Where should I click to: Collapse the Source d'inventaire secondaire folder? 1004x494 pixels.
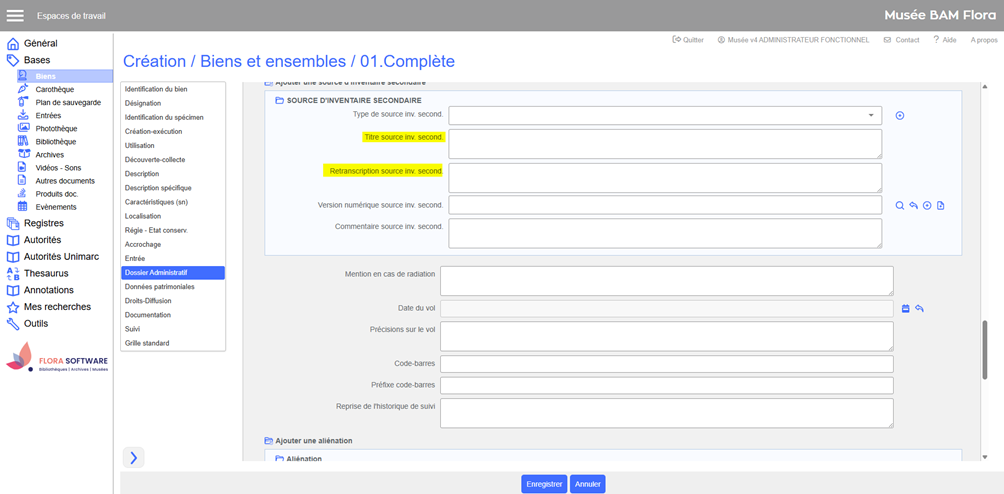click(x=280, y=101)
